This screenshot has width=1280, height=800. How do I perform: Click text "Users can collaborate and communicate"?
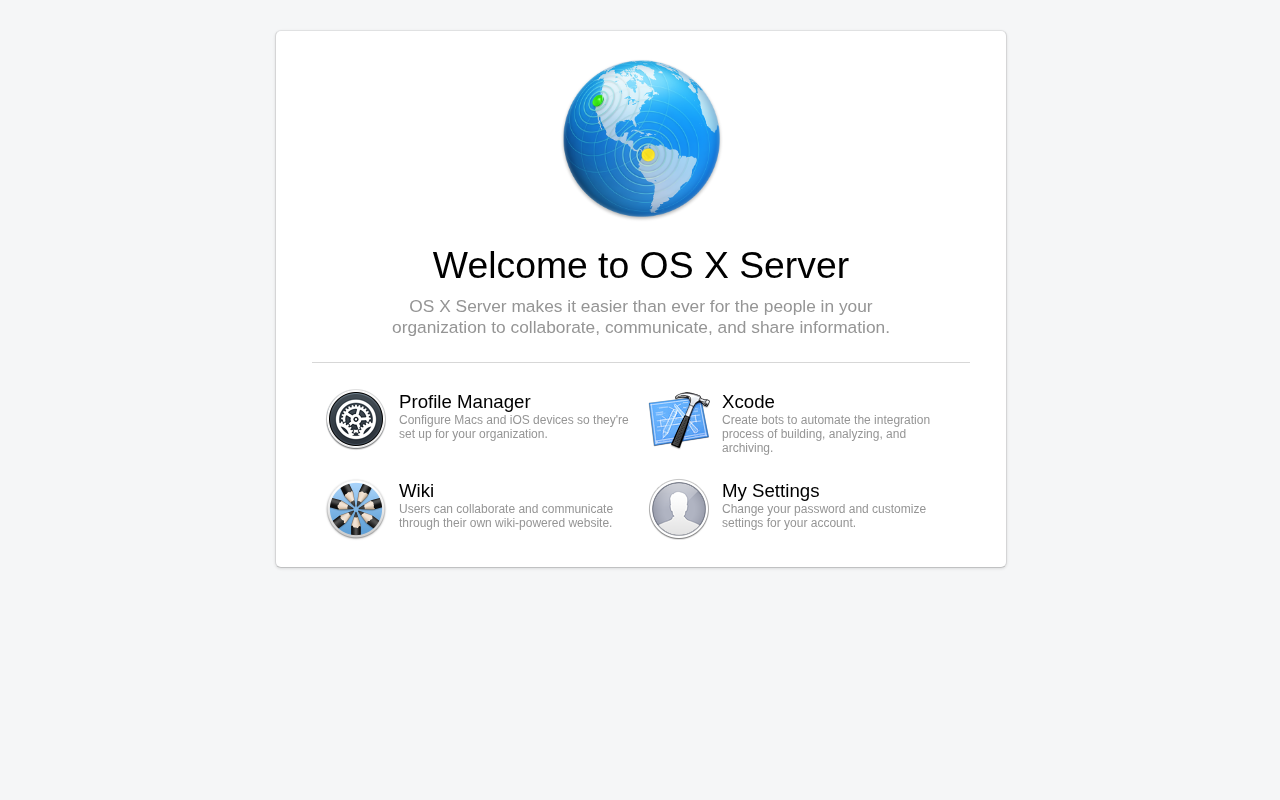pyautogui.click(x=506, y=509)
